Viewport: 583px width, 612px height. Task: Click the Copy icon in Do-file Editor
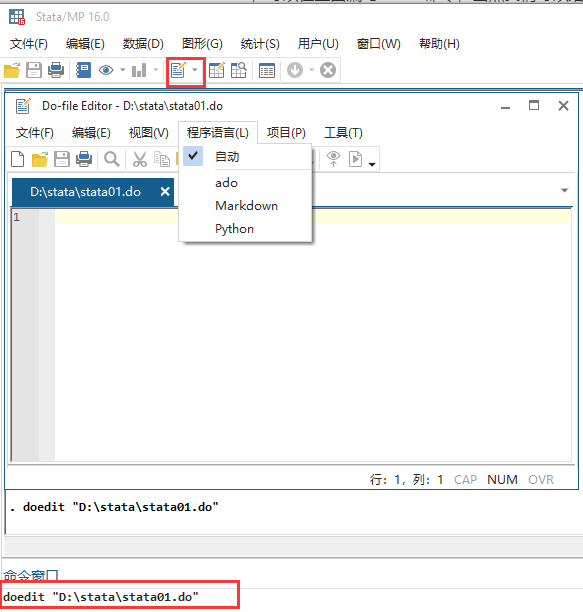tap(162, 159)
